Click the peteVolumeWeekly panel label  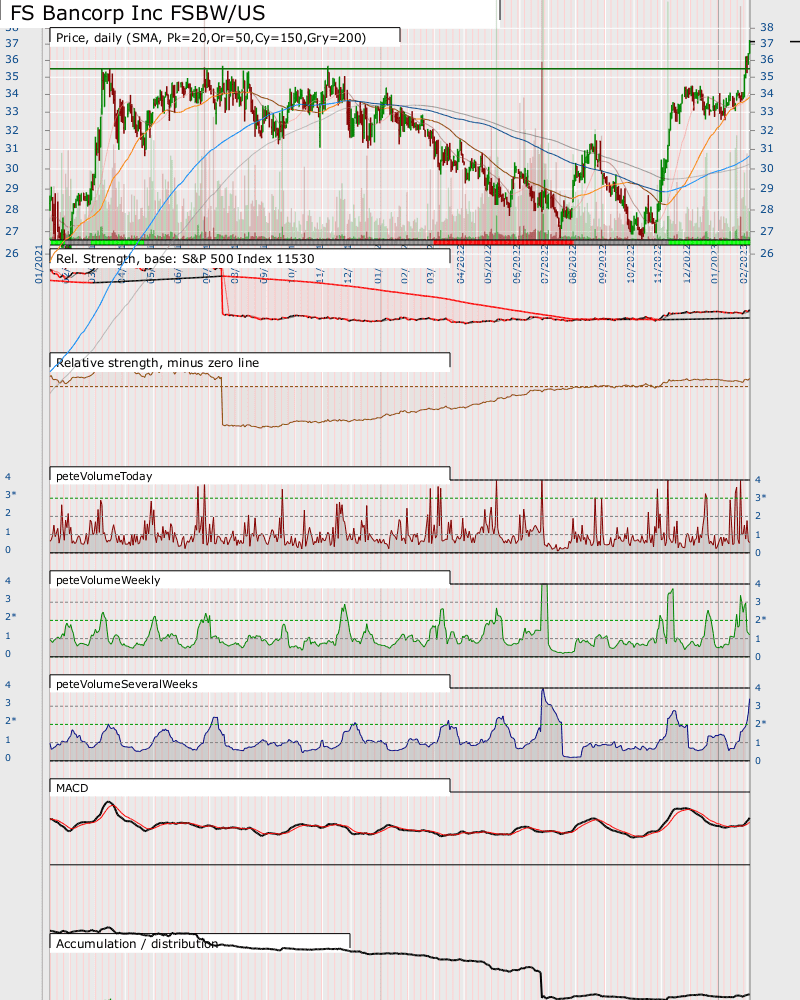(108, 580)
